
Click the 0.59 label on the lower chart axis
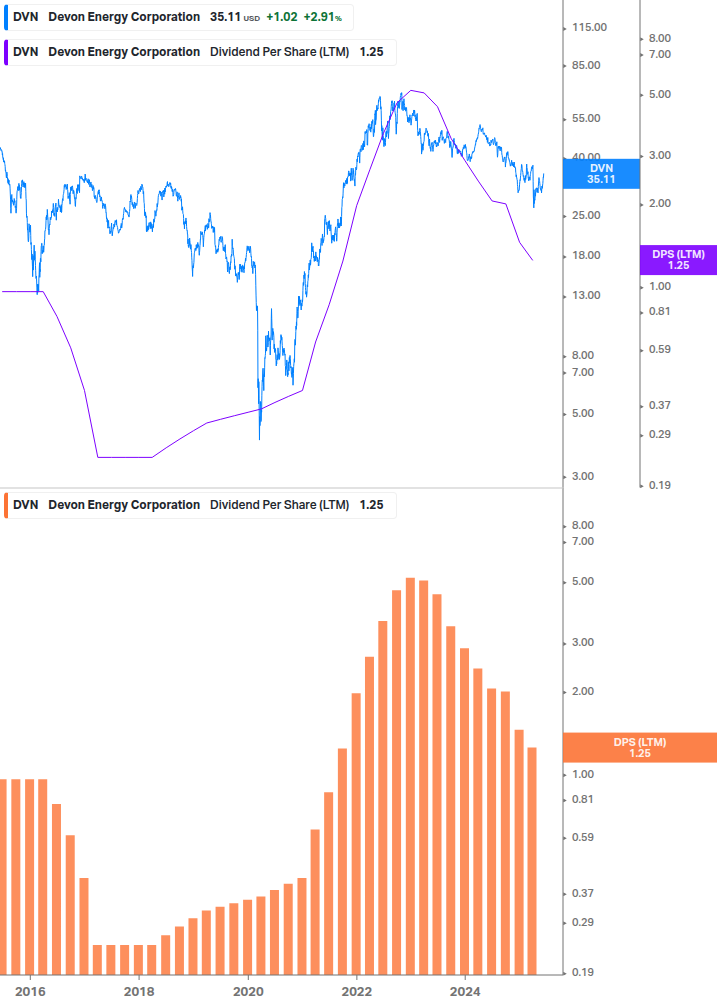tap(583, 838)
